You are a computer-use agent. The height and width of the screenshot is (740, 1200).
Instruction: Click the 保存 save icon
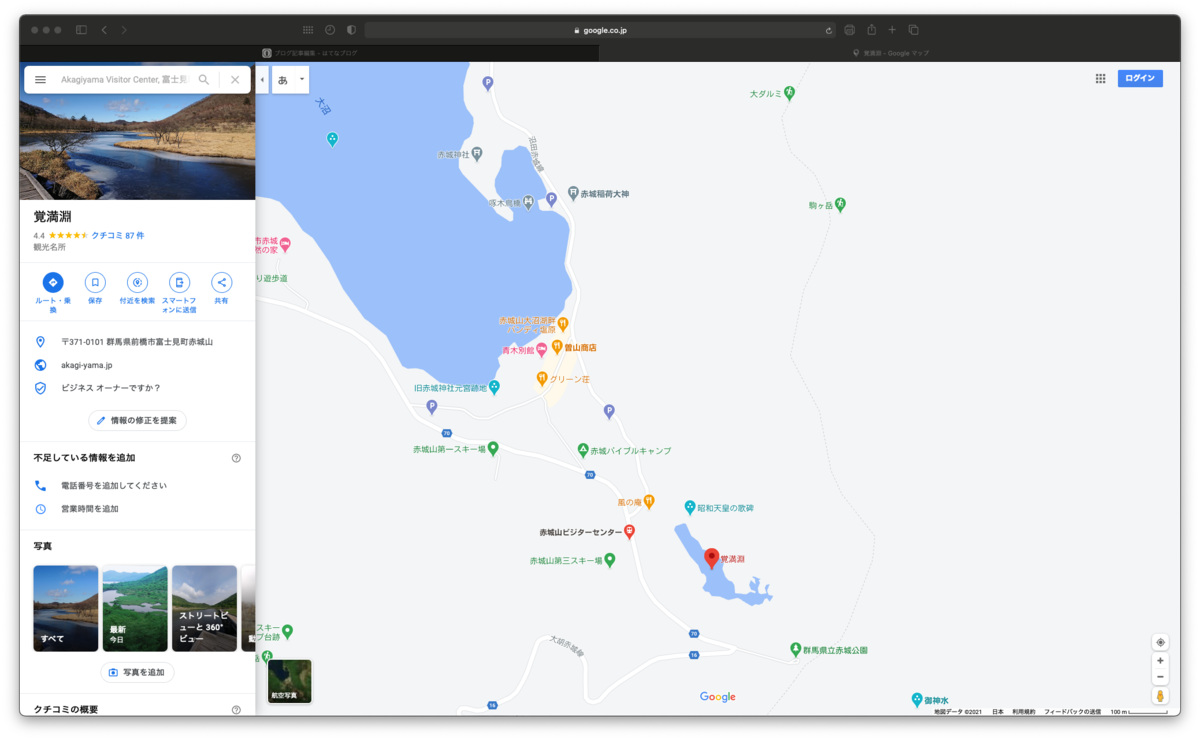[95, 283]
